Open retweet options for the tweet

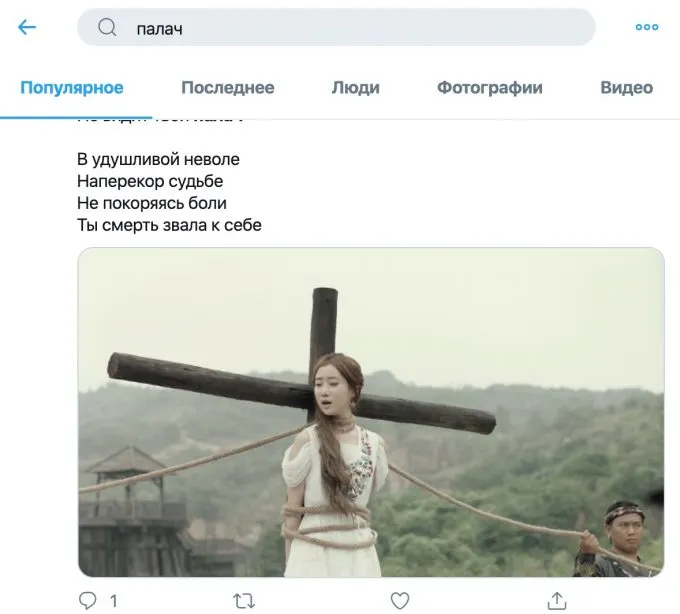coord(243,600)
